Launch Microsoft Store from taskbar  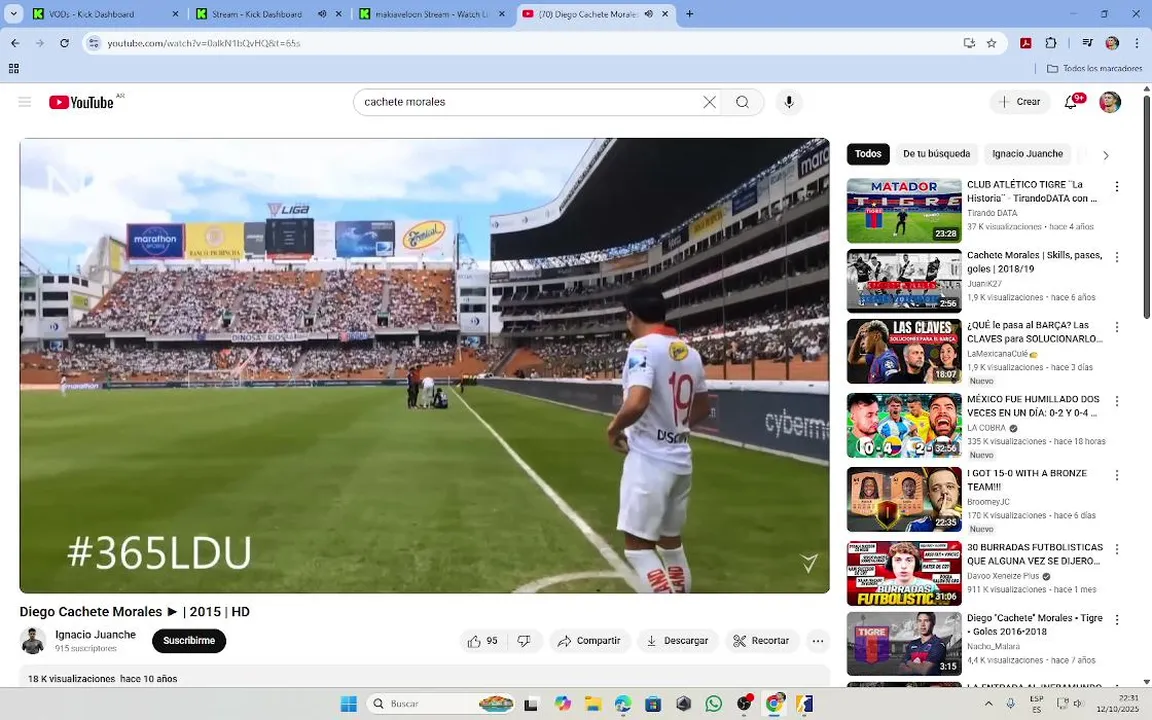[652, 704]
